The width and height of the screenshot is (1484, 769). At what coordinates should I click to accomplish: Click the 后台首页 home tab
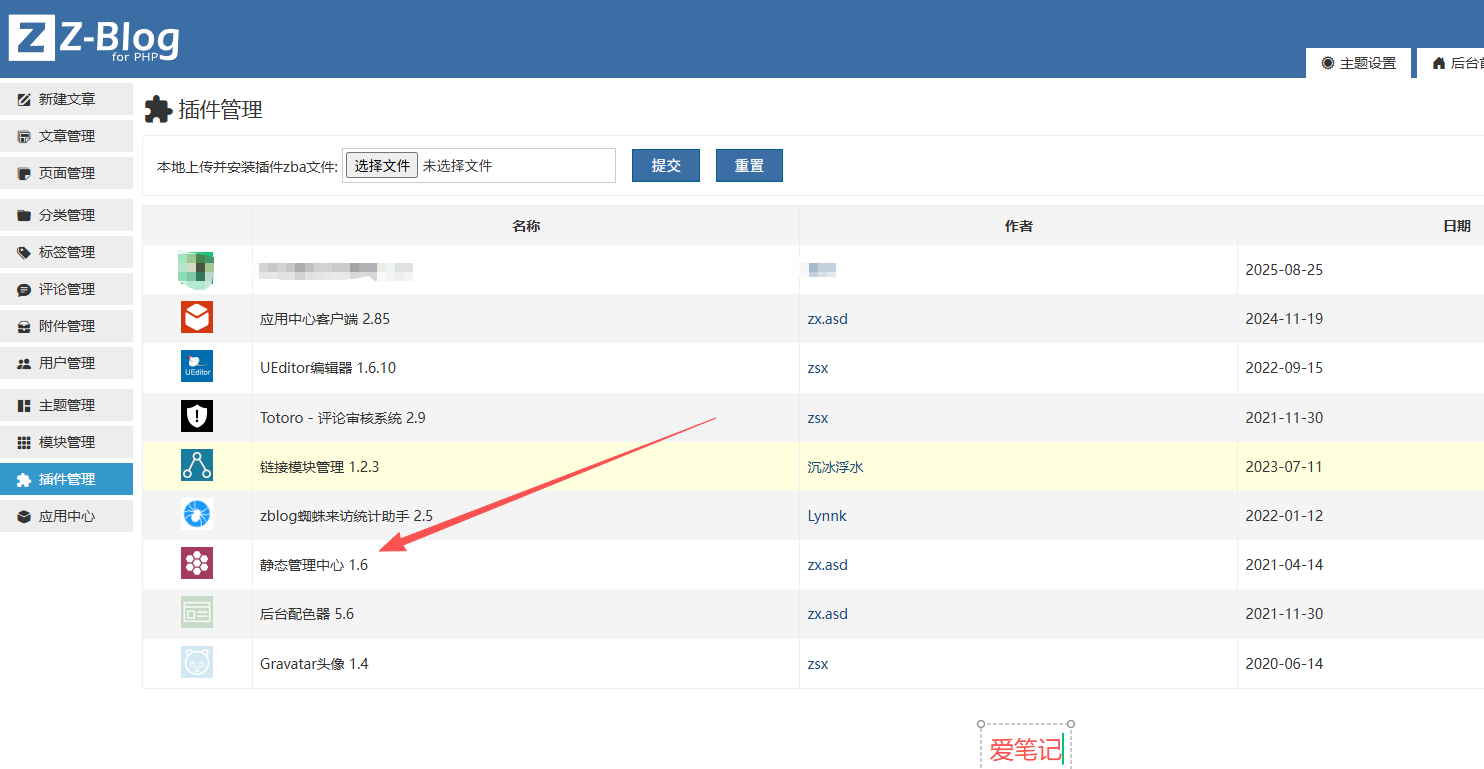tap(1451, 63)
